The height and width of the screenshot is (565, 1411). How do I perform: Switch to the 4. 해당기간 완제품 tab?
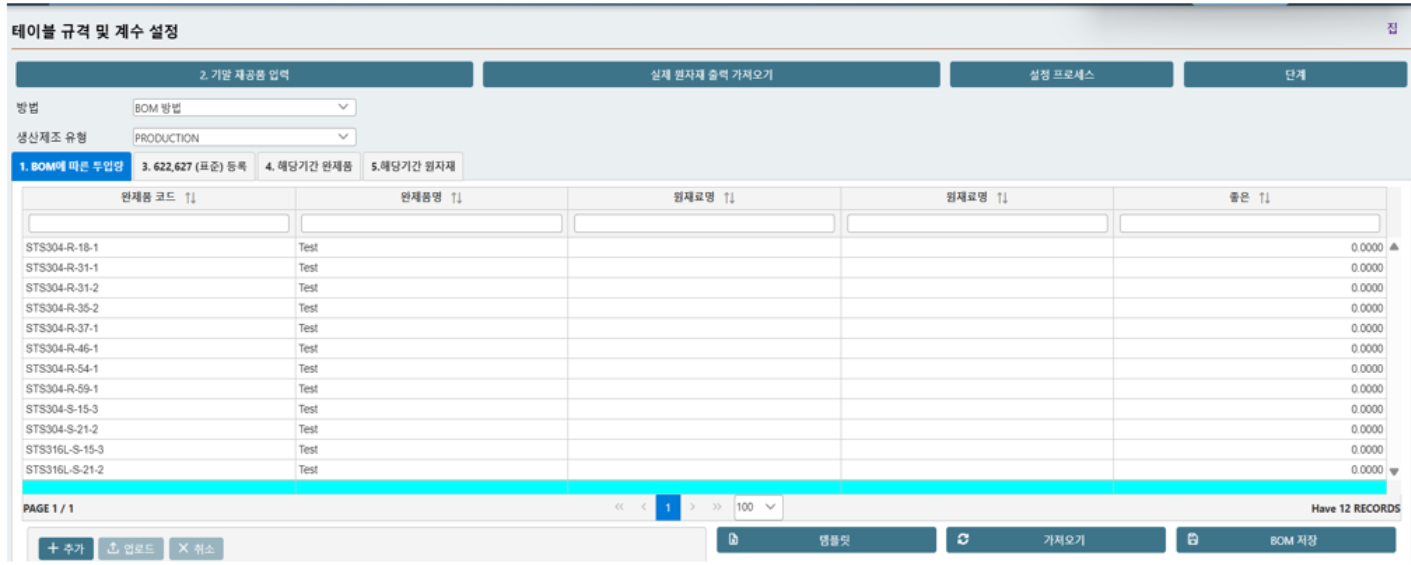coord(309,167)
